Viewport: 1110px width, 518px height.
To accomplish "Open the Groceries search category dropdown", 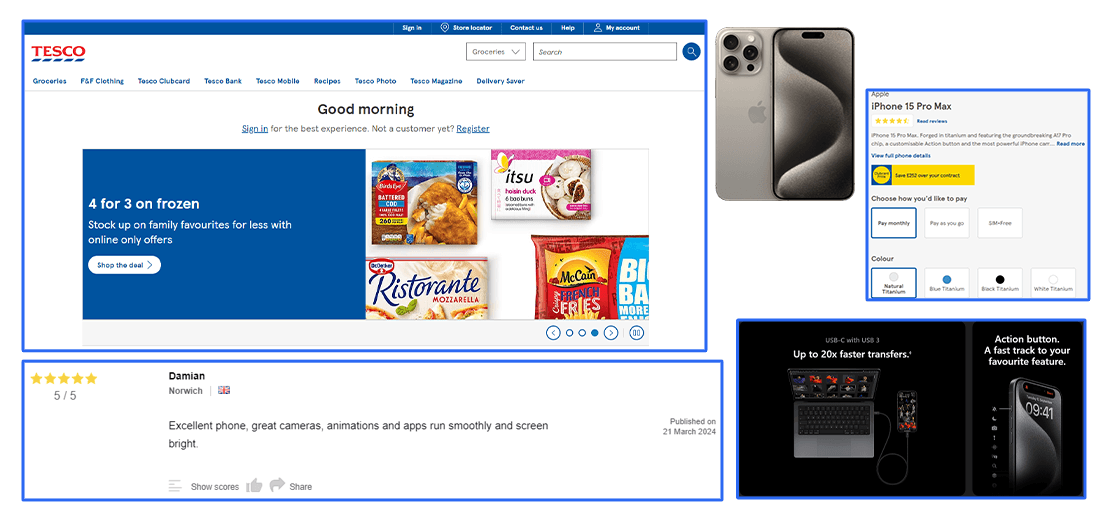I will (x=496, y=52).
